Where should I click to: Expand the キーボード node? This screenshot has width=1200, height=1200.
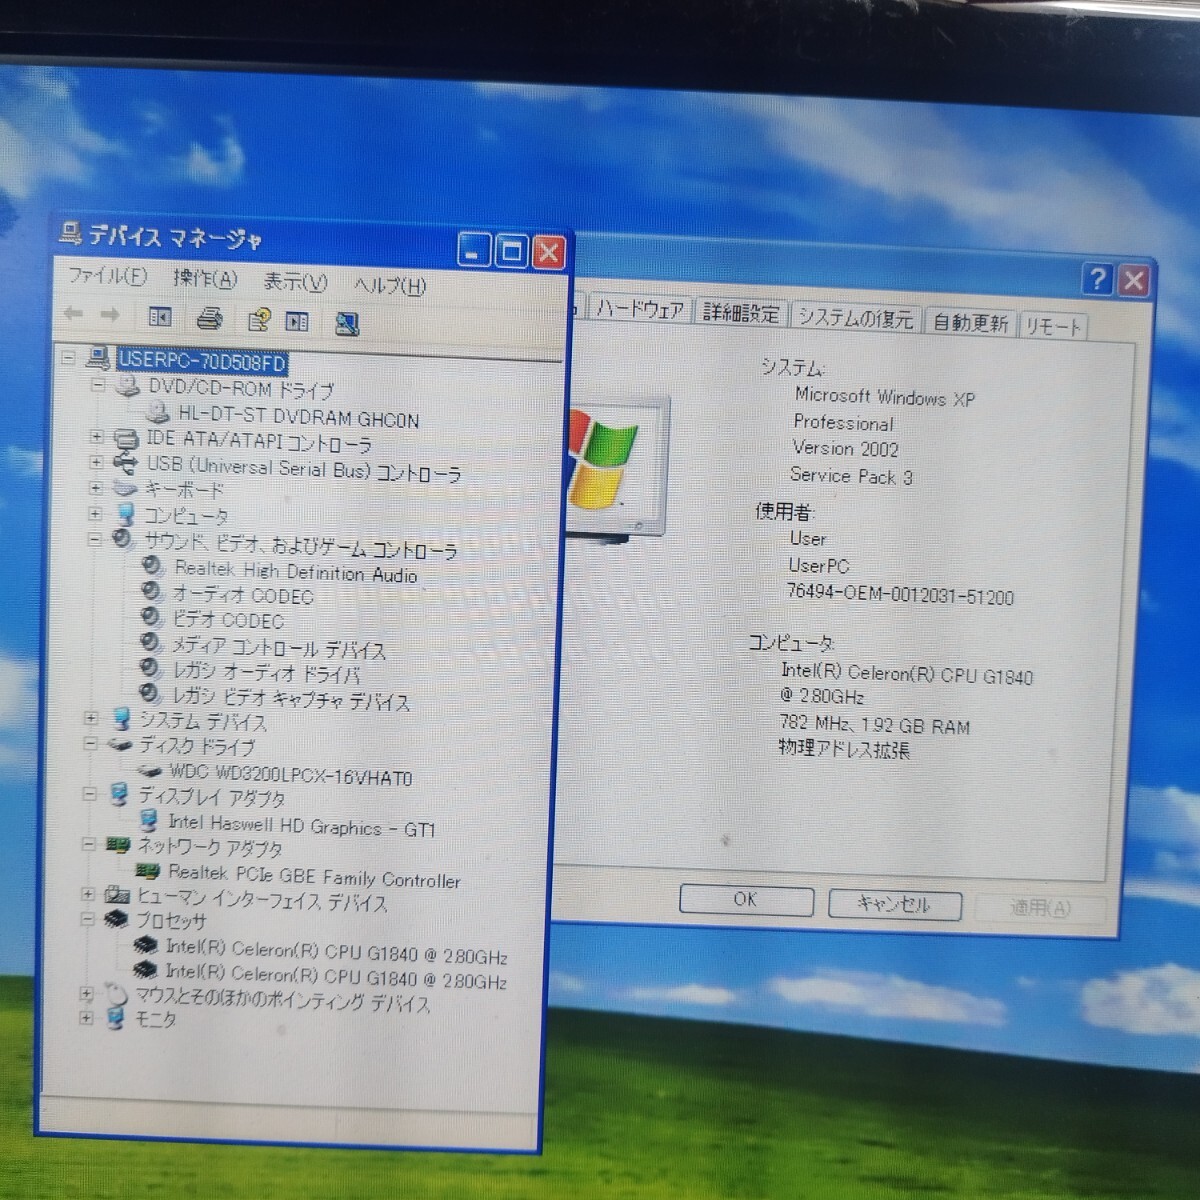[x=96, y=488]
